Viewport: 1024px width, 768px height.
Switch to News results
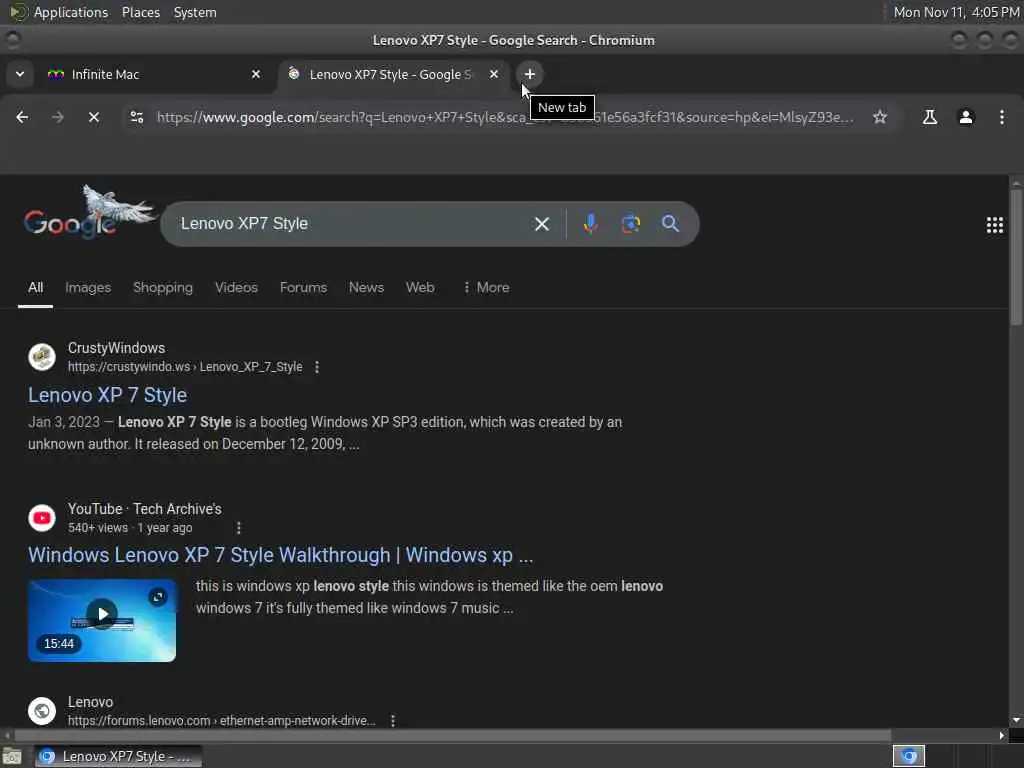366,287
